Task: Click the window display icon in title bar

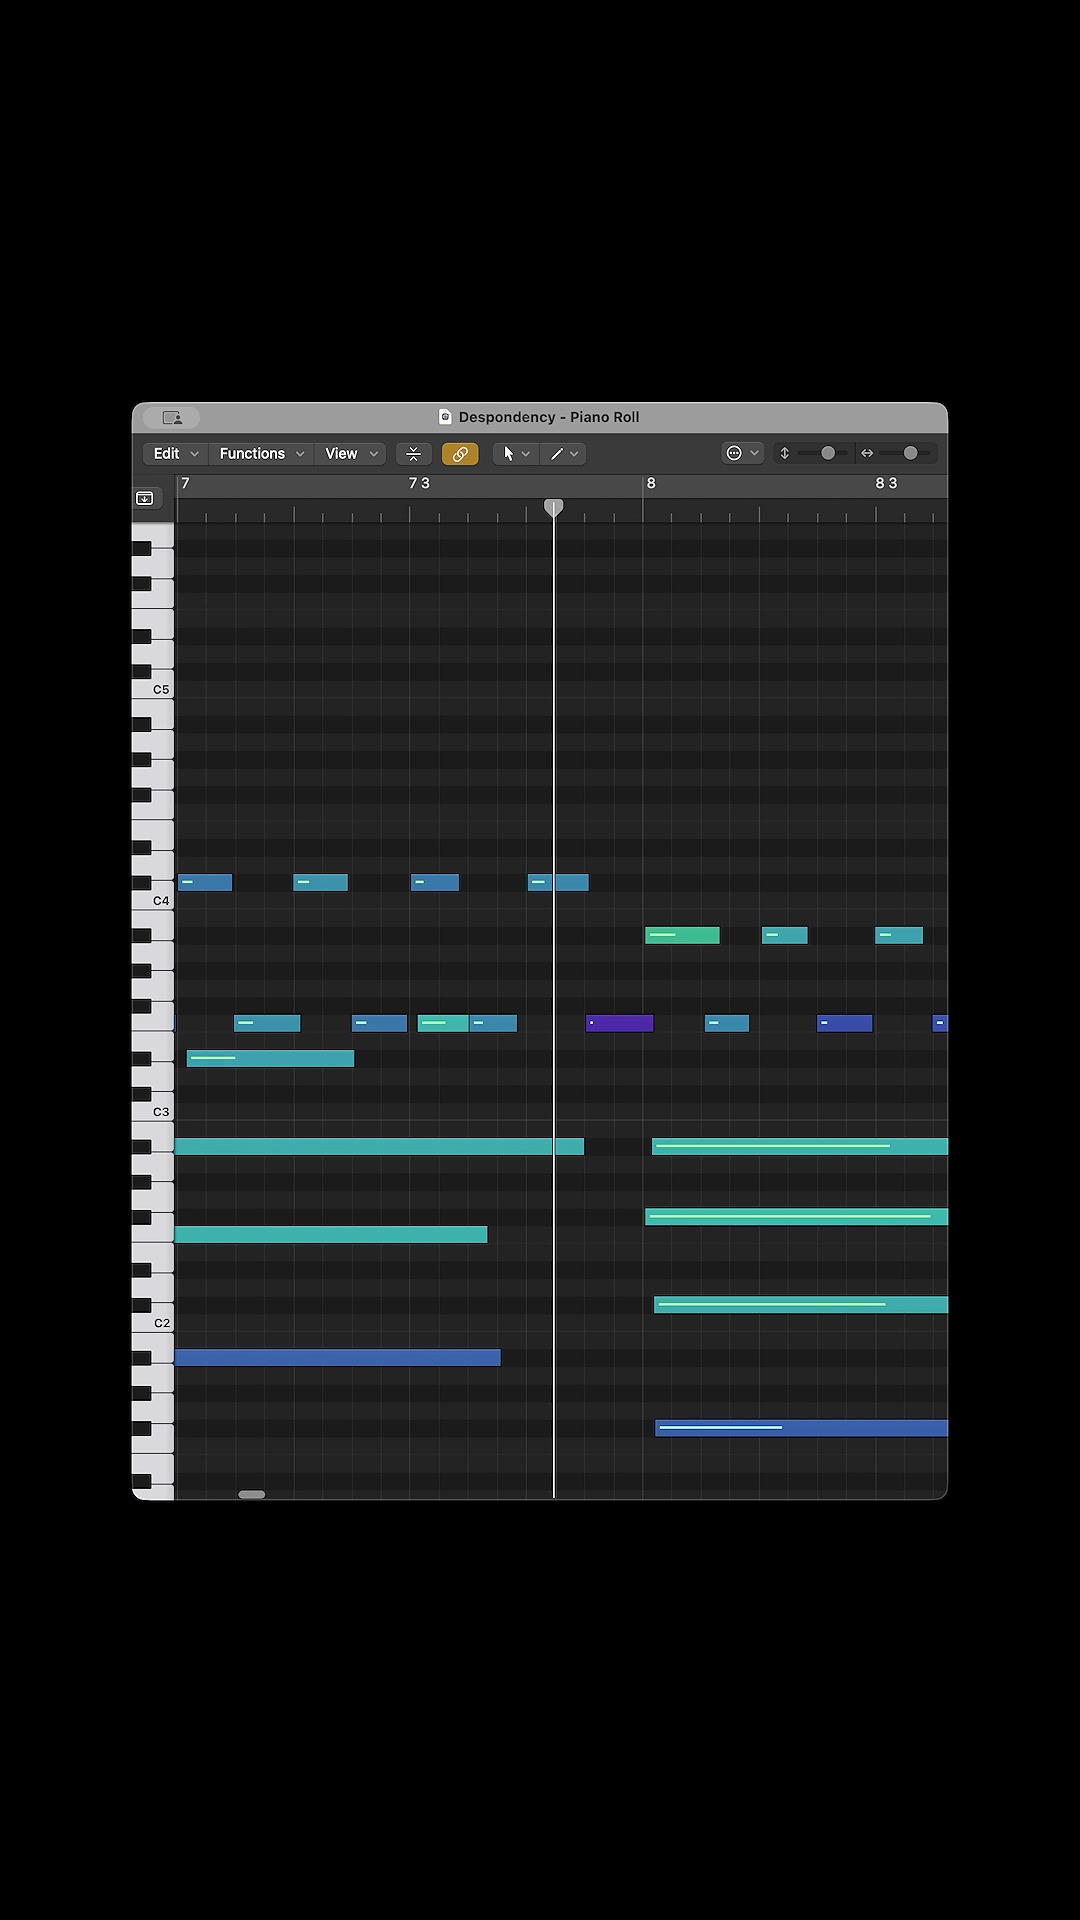Action: (172, 417)
